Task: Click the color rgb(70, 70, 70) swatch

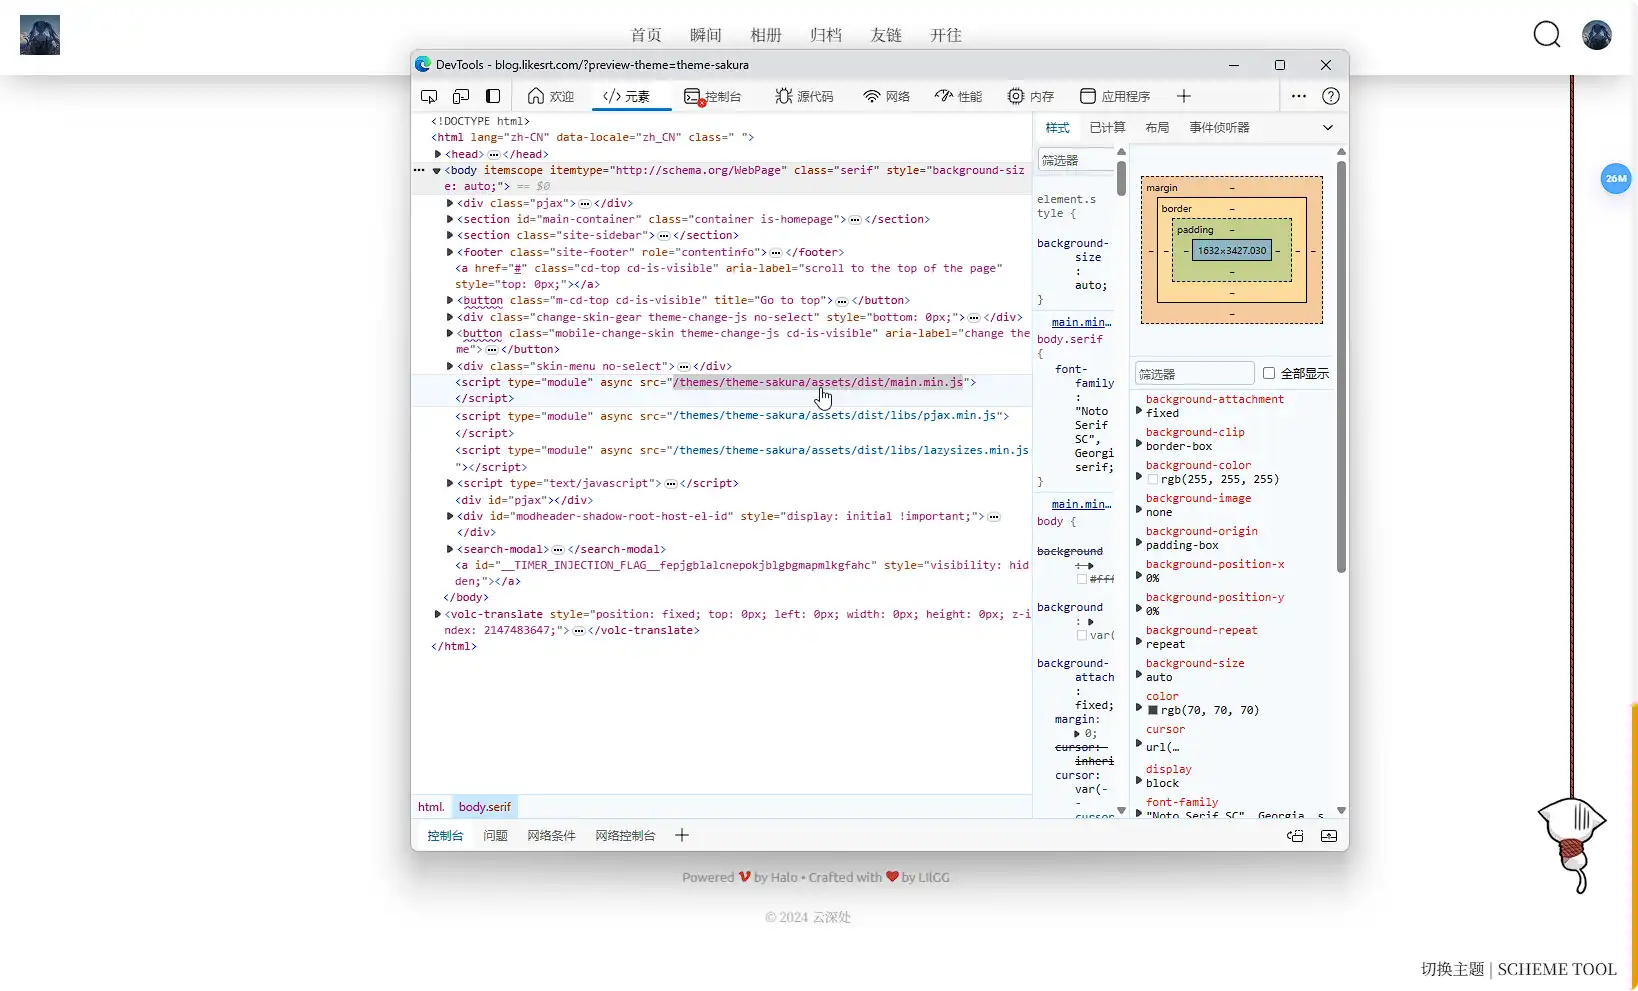Action: 1153,710
